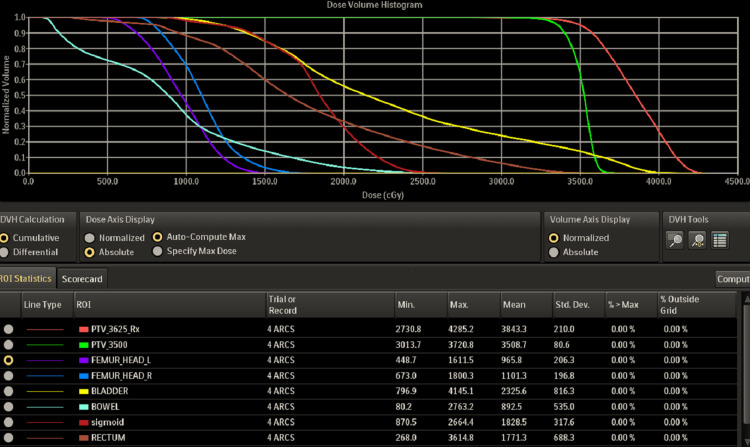Click the zoom region magnifier DVH tool
The width and height of the screenshot is (750, 447).
tap(674, 240)
